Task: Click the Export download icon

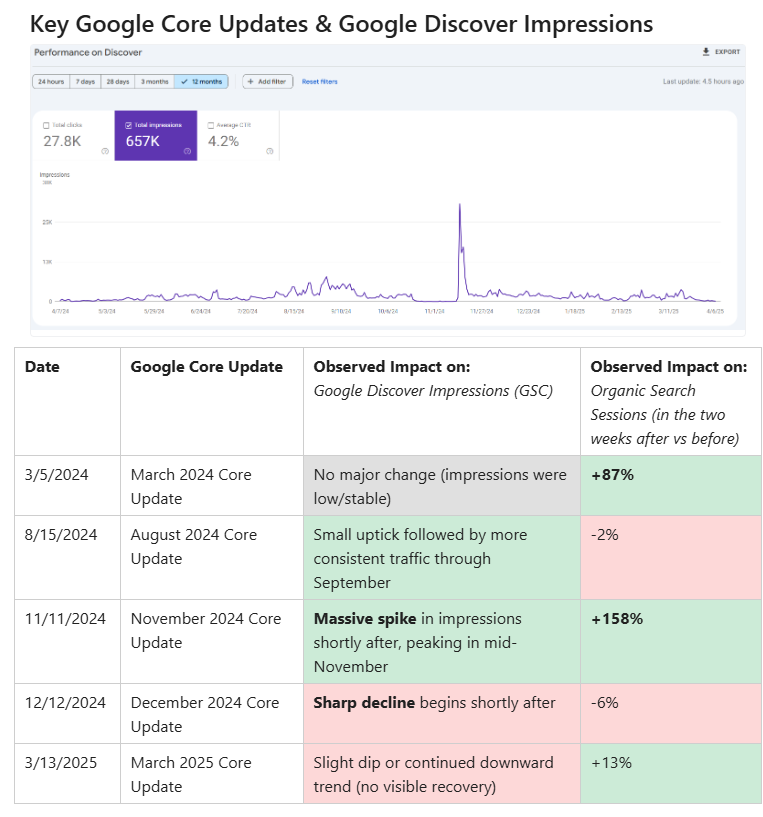Action: (706, 51)
